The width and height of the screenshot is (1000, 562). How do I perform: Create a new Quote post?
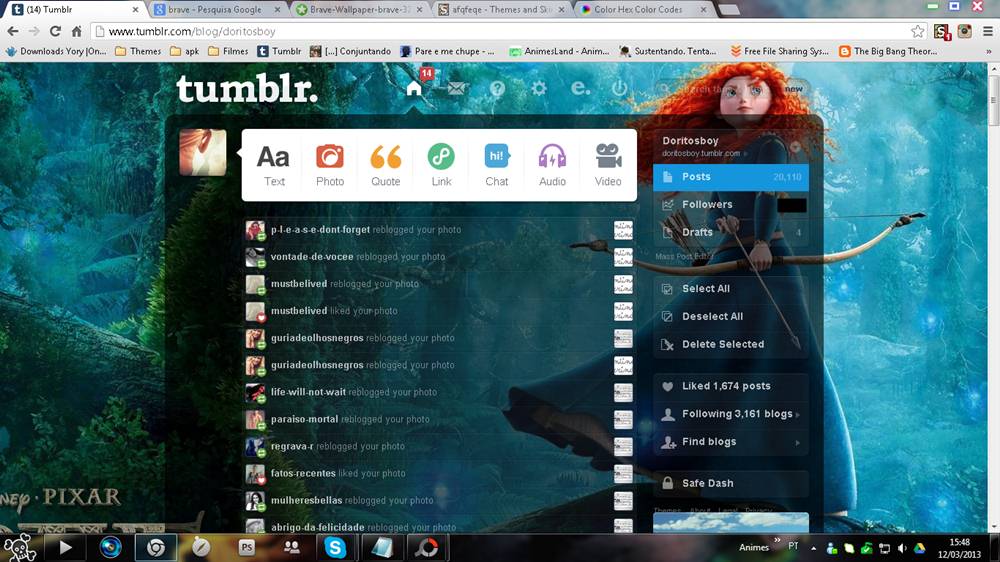pos(386,165)
